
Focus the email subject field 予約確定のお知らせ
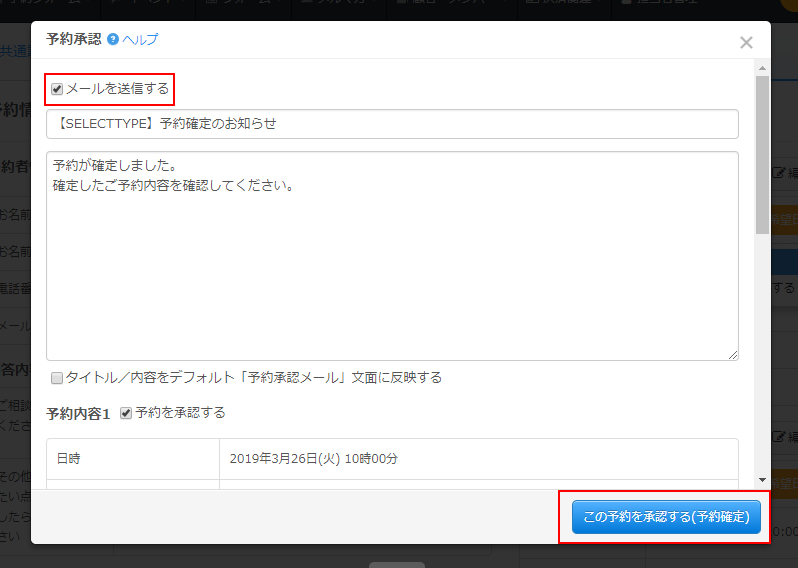(x=392, y=124)
